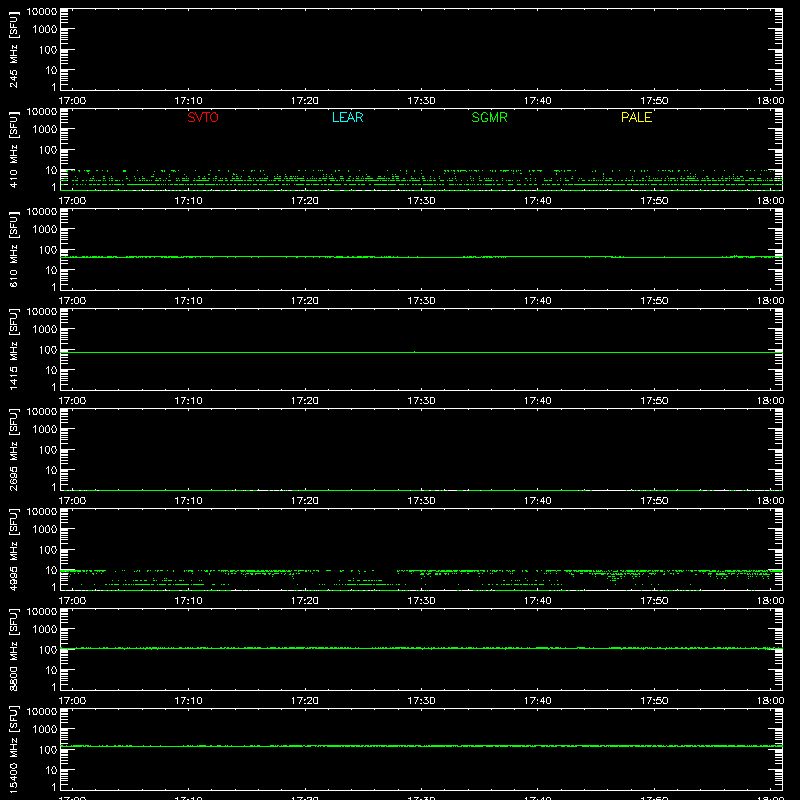The height and width of the screenshot is (800, 800).
Task: Click the 8800 MHz [SFU] axis label
Action: pos(14,649)
